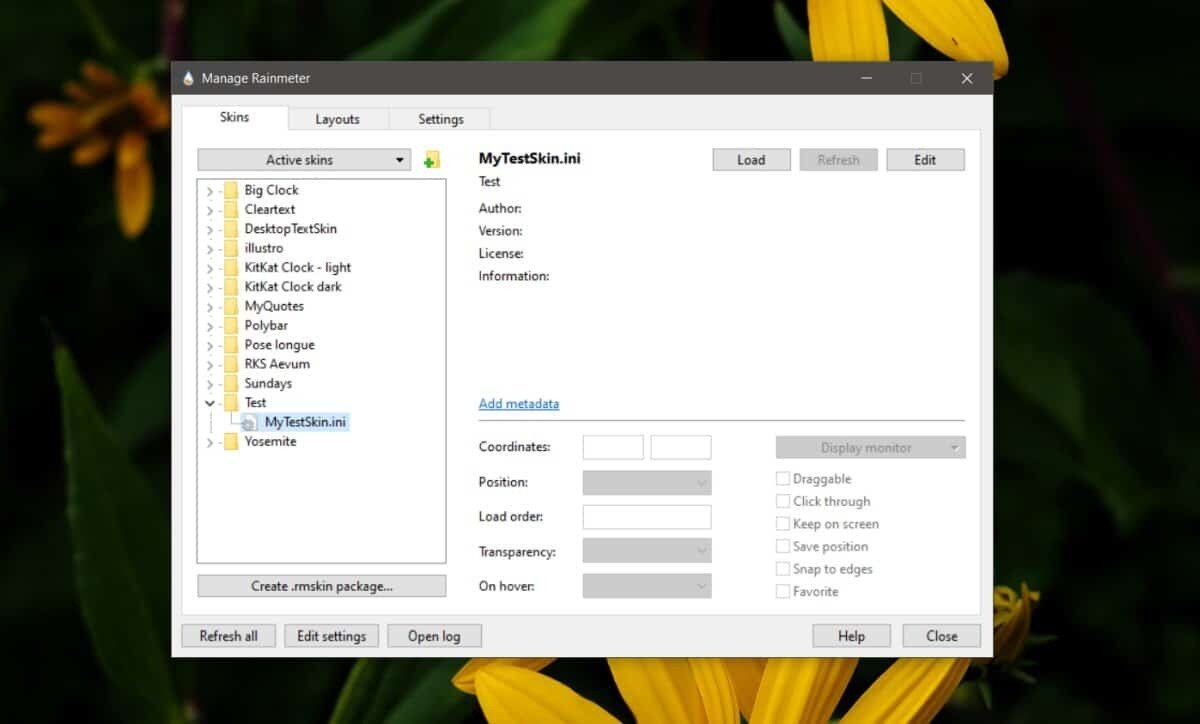1200x724 pixels.
Task: Open the Transparency dropdown
Action: click(x=646, y=551)
